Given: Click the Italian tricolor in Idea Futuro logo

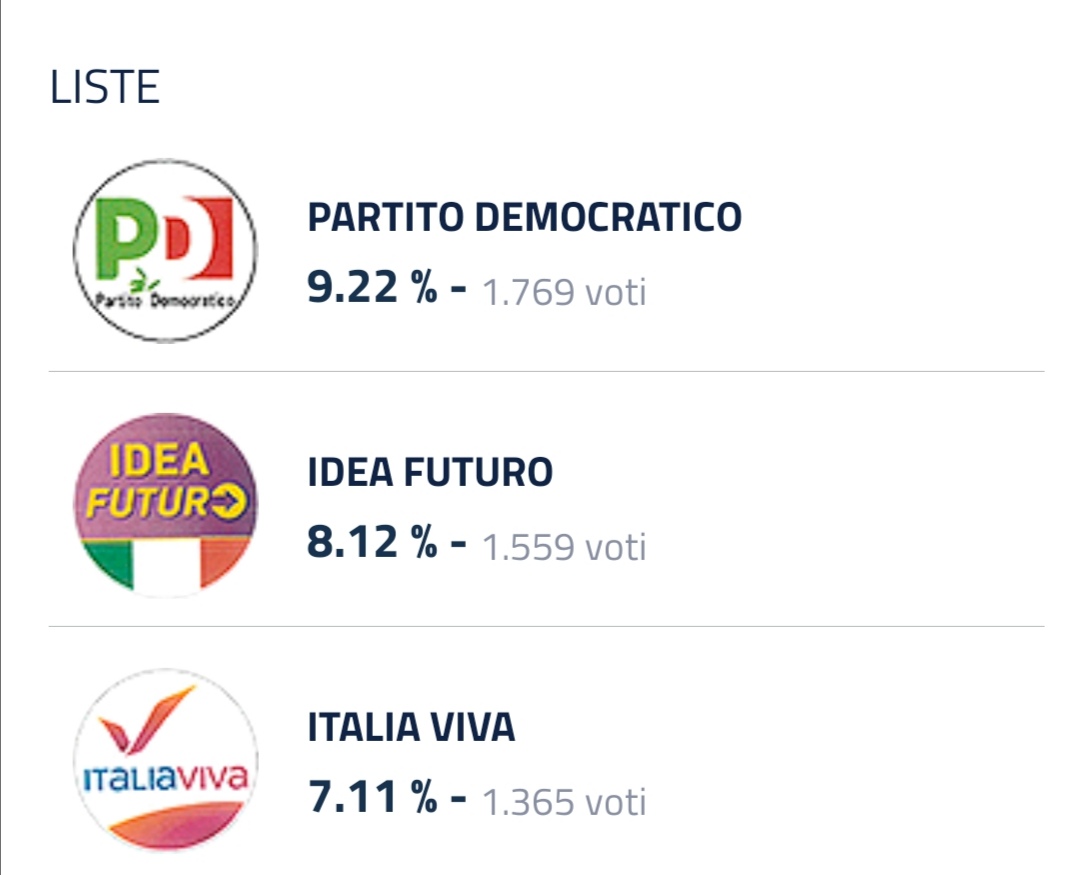Looking at the screenshot, I should click(165, 565).
